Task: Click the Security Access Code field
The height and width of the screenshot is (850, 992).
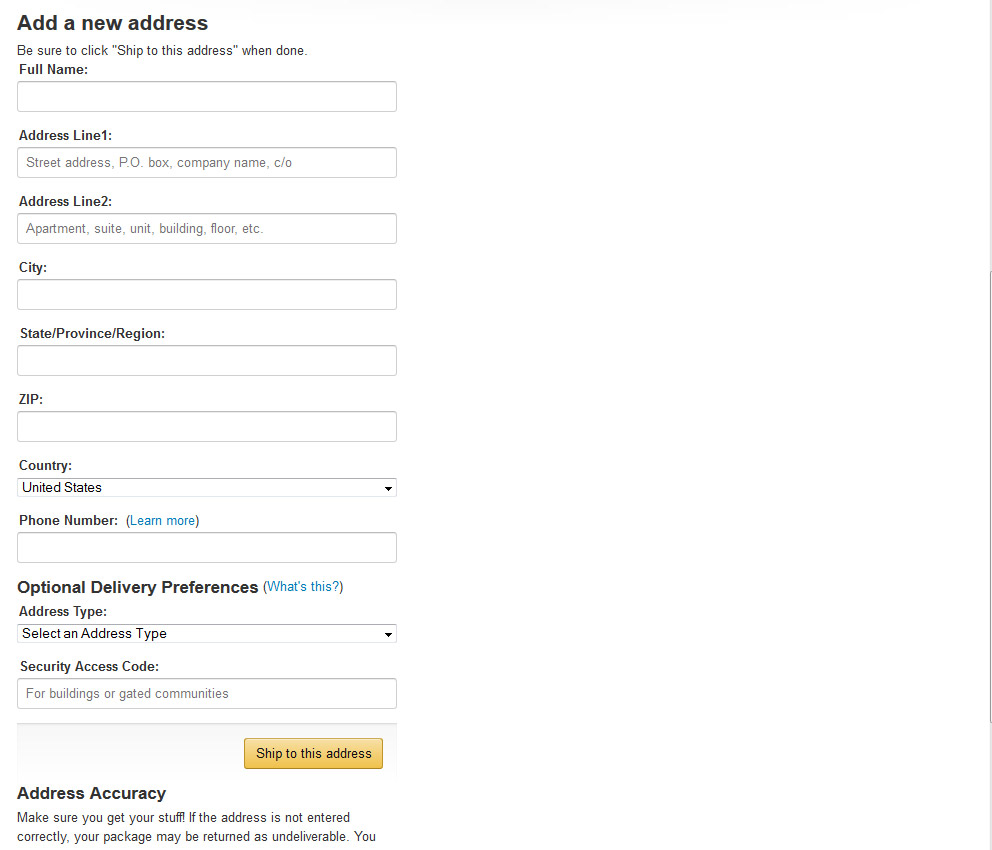Action: (206, 693)
